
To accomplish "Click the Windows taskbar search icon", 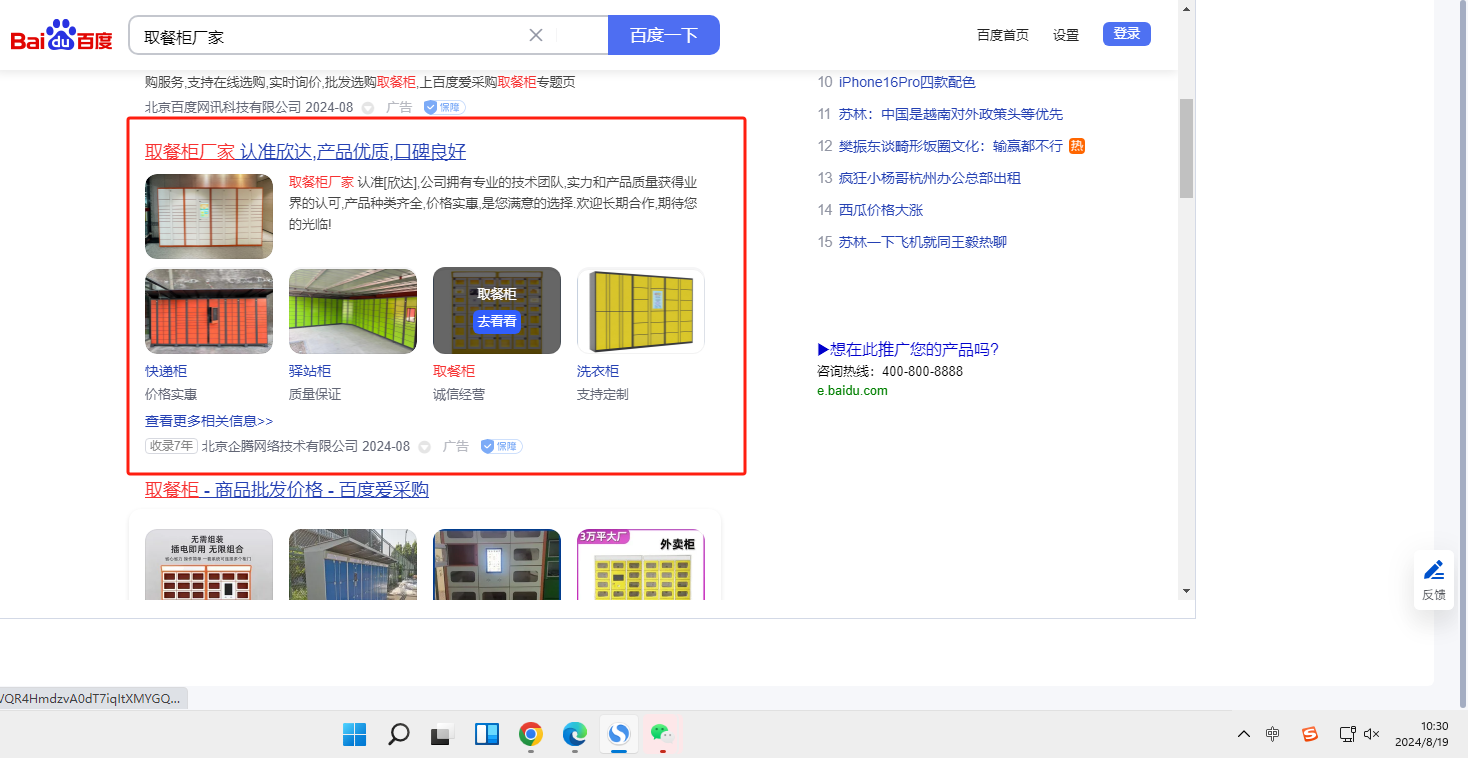I will tap(399, 735).
